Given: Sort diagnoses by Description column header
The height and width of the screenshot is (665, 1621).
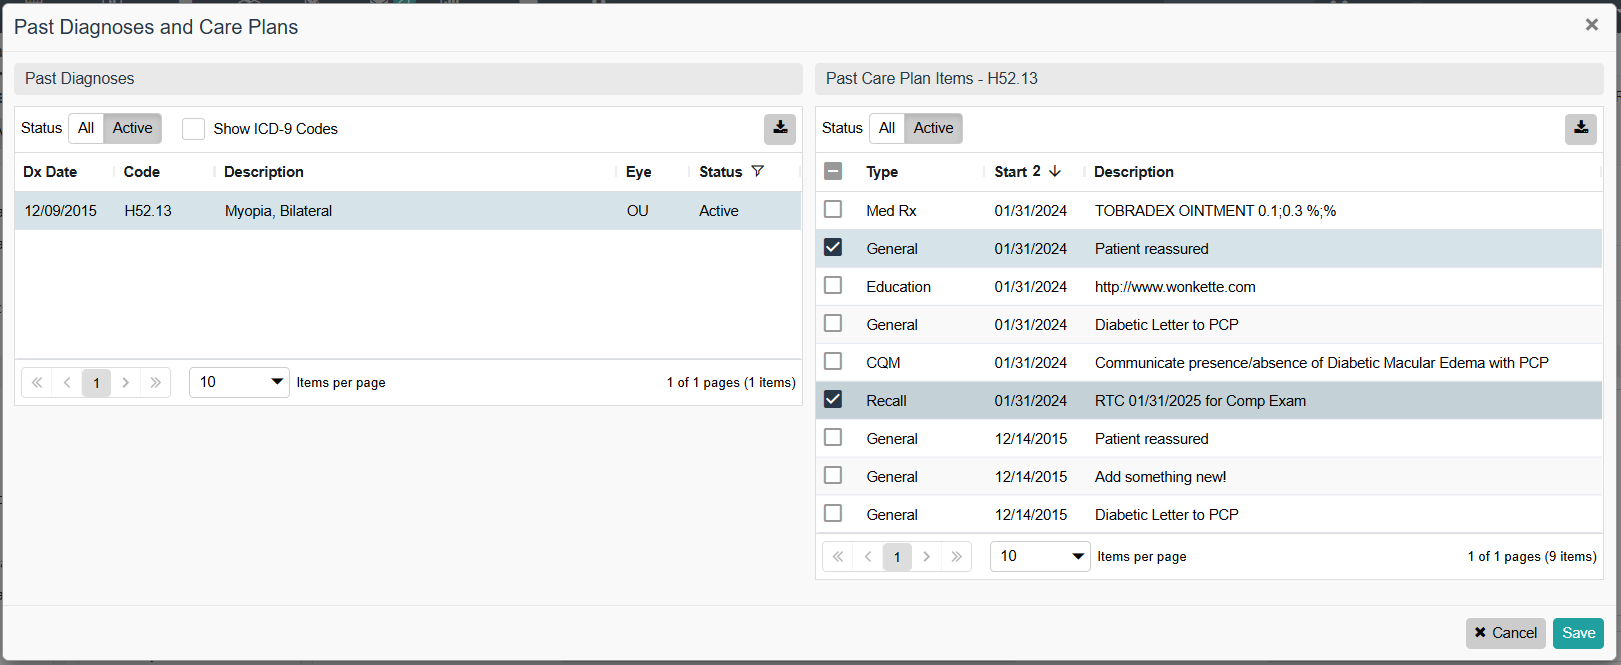Looking at the screenshot, I should 264,172.
